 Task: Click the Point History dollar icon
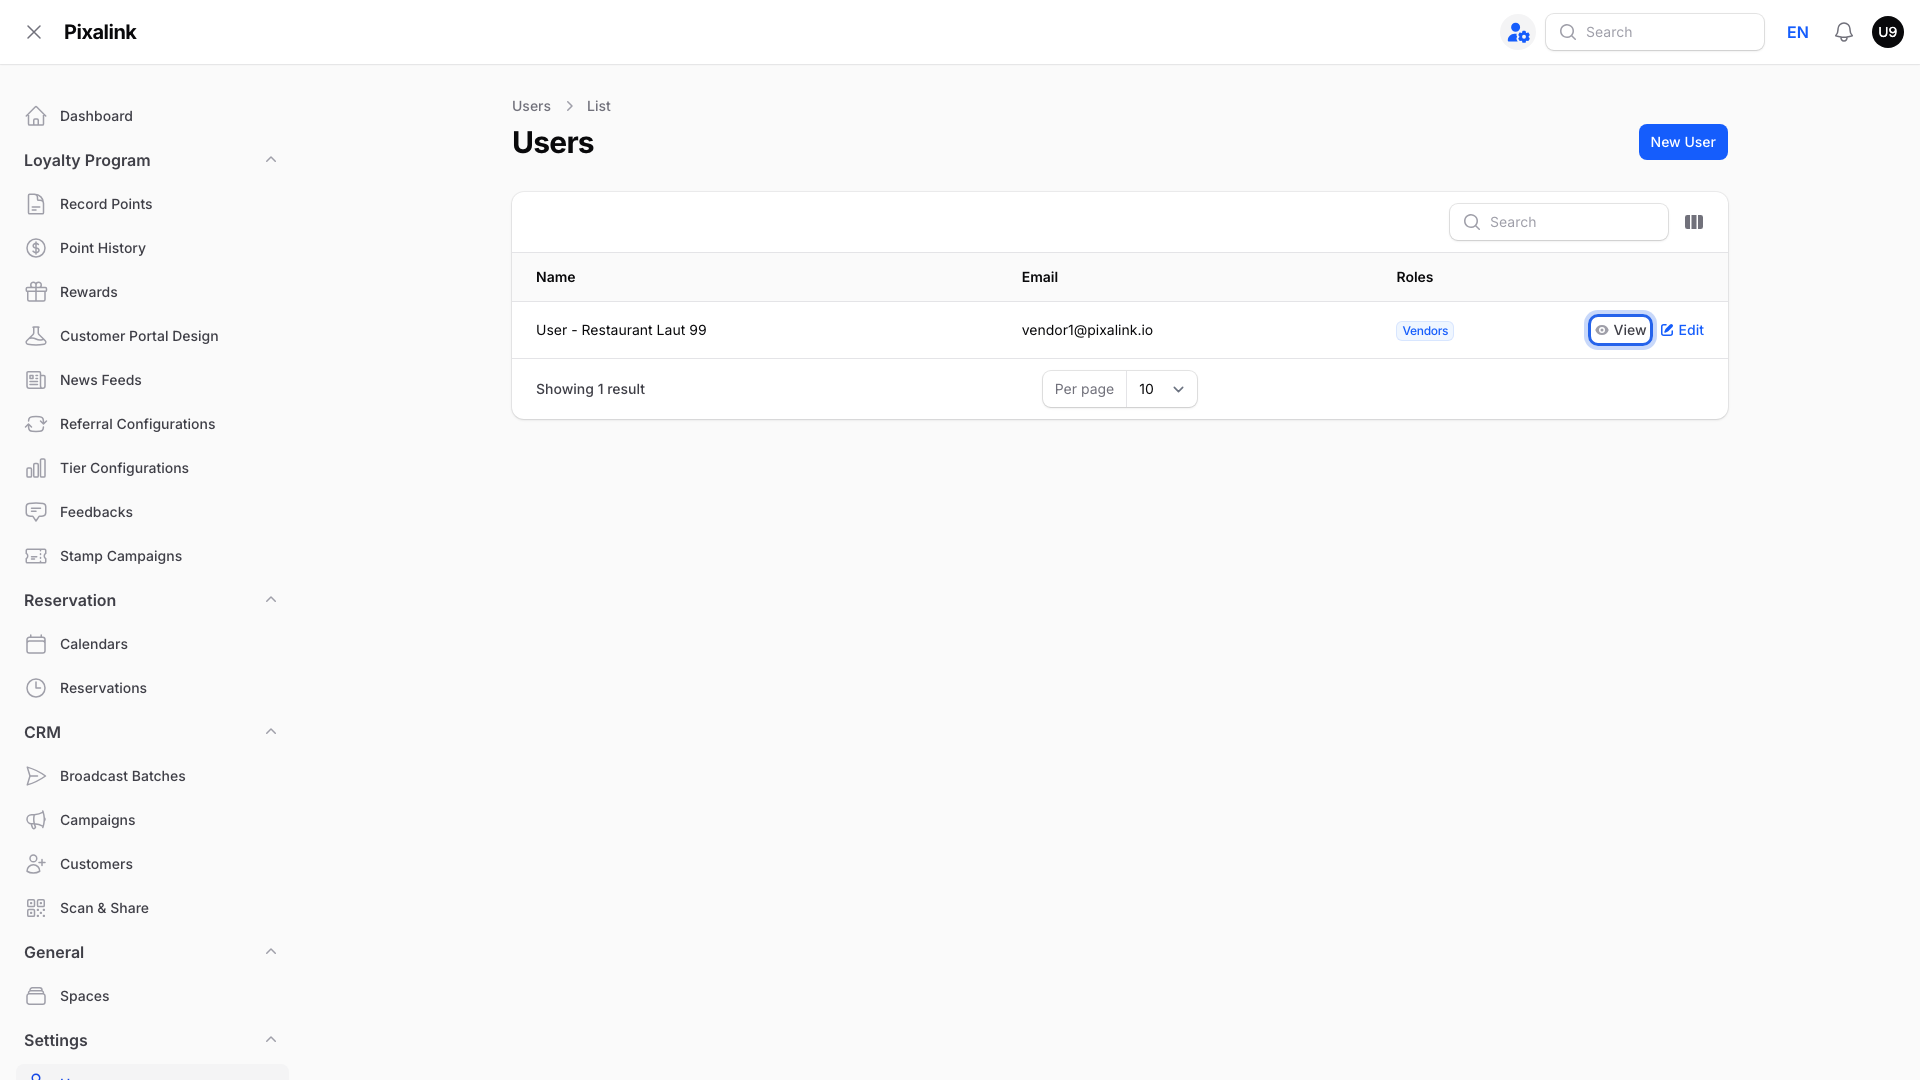36,248
